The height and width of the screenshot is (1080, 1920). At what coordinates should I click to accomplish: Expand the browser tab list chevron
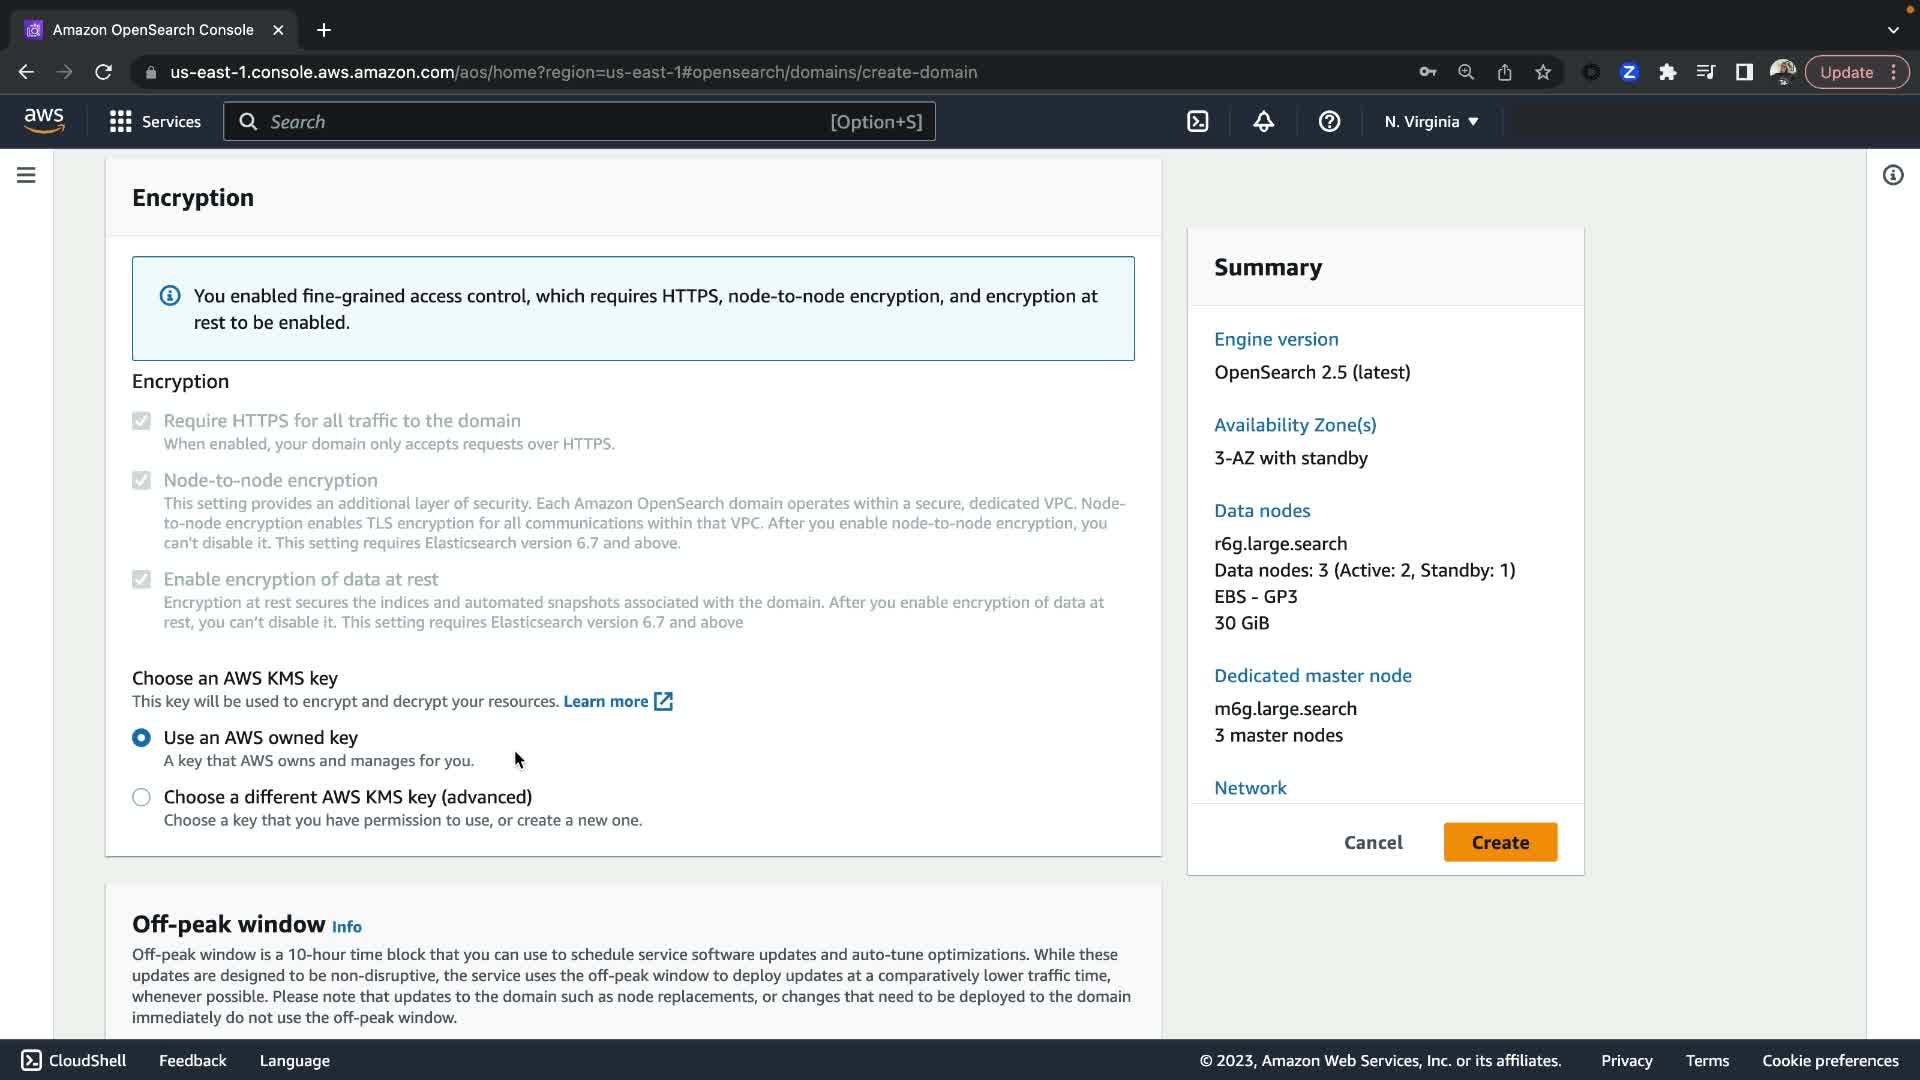1893,30
